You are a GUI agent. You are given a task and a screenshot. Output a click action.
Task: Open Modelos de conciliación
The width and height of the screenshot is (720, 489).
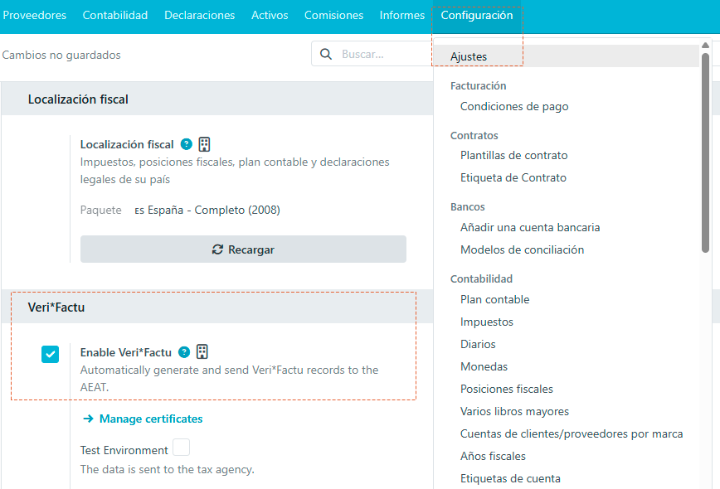click(522, 250)
